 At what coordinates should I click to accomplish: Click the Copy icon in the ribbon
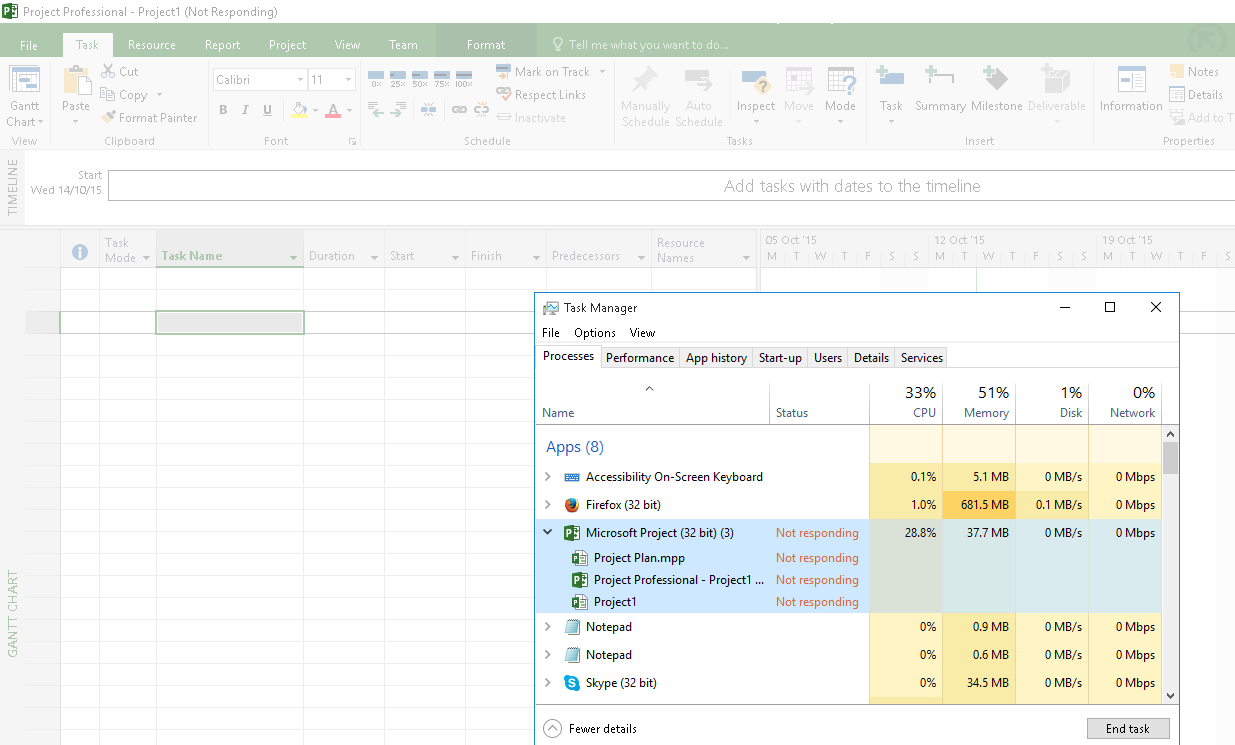point(108,95)
